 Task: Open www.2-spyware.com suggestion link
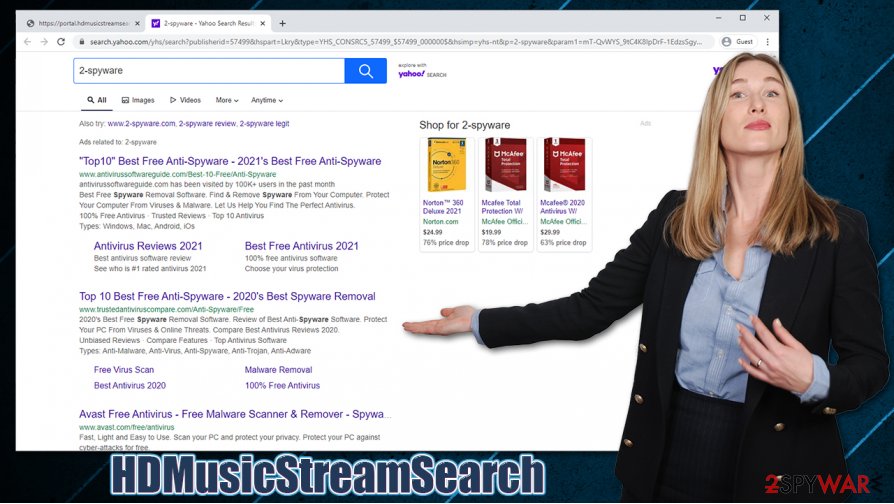[x=141, y=123]
